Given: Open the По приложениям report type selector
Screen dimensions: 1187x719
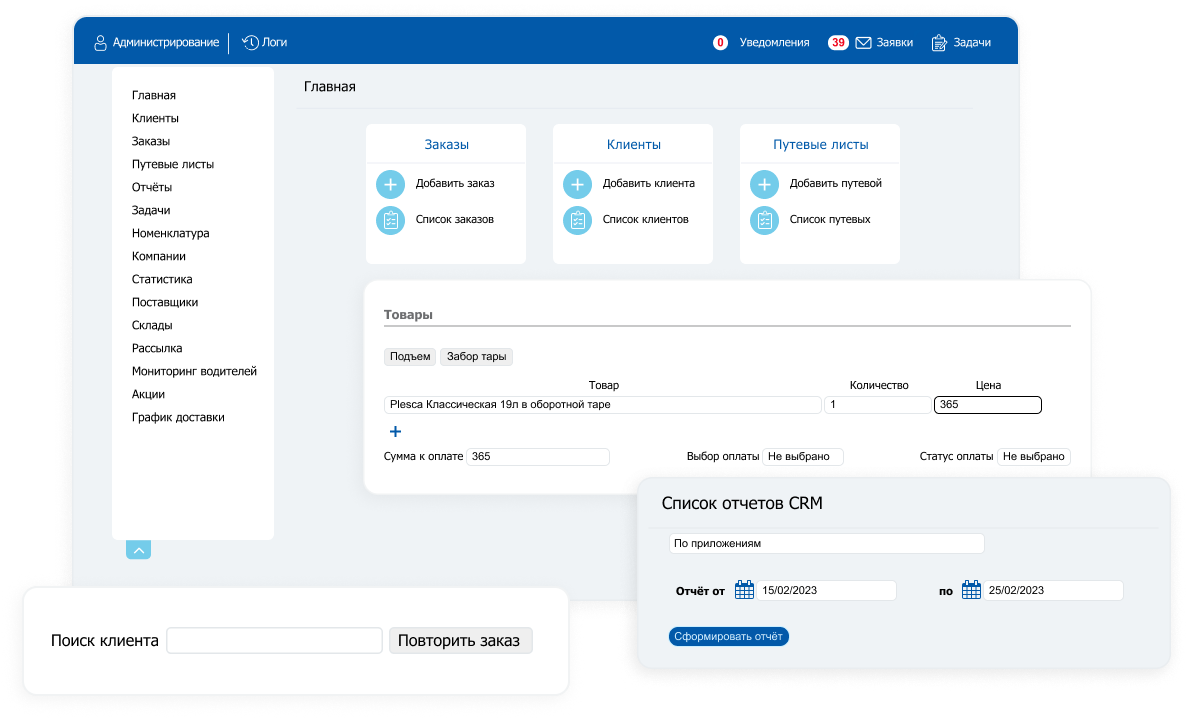Looking at the screenshot, I should [x=826, y=543].
